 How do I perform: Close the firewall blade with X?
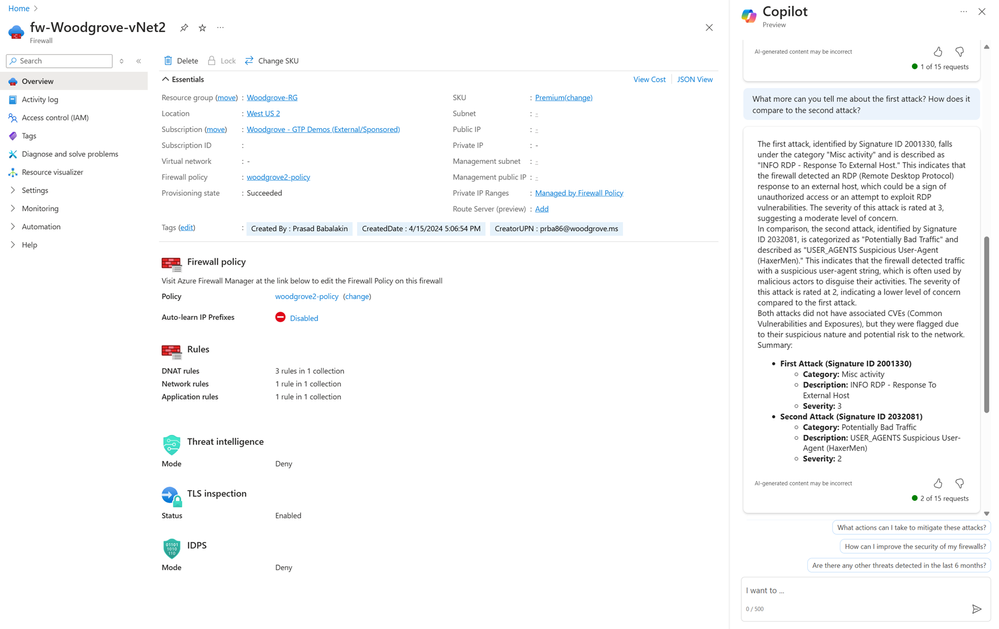[x=709, y=27]
